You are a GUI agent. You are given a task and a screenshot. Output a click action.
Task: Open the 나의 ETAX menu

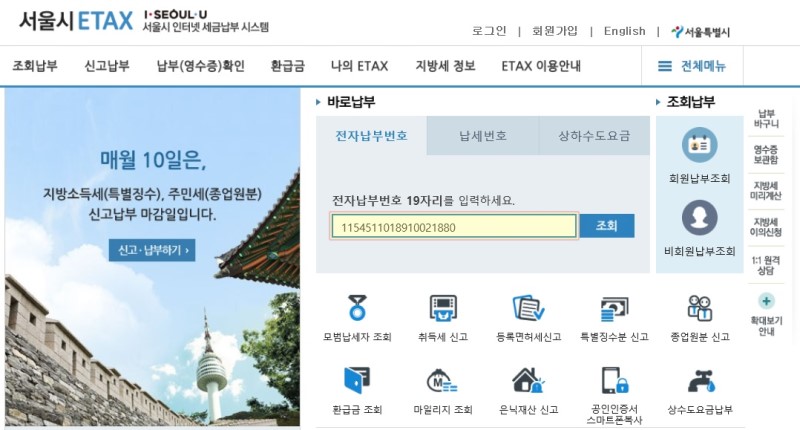[359, 66]
